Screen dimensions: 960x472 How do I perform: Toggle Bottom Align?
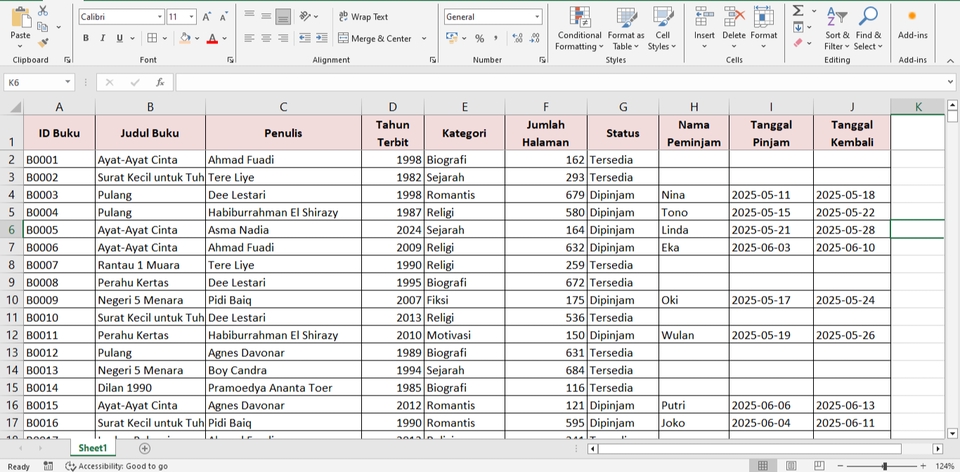click(282, 17)
